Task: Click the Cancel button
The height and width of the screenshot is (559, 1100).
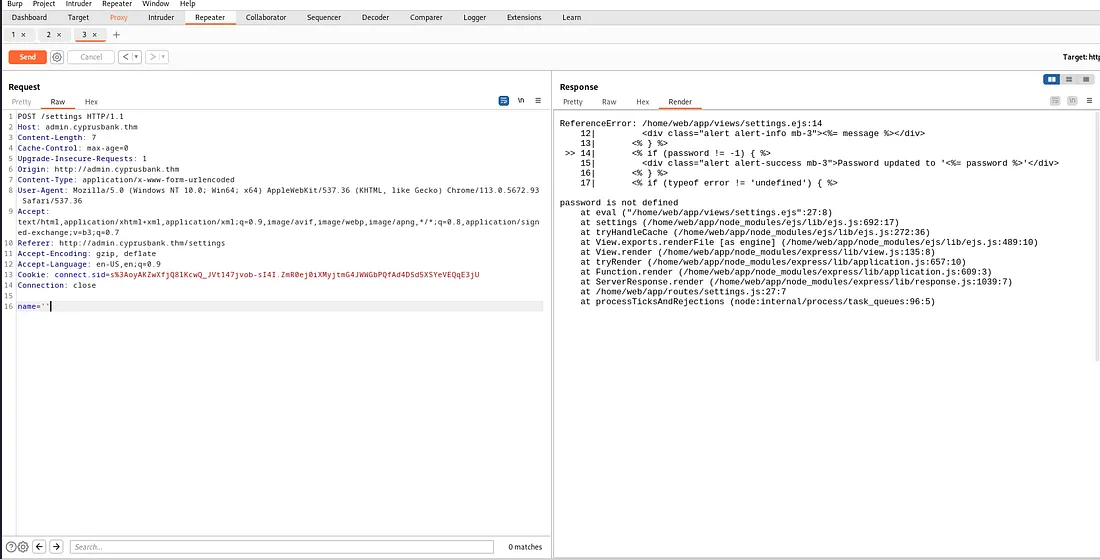Action: [91, 57]
